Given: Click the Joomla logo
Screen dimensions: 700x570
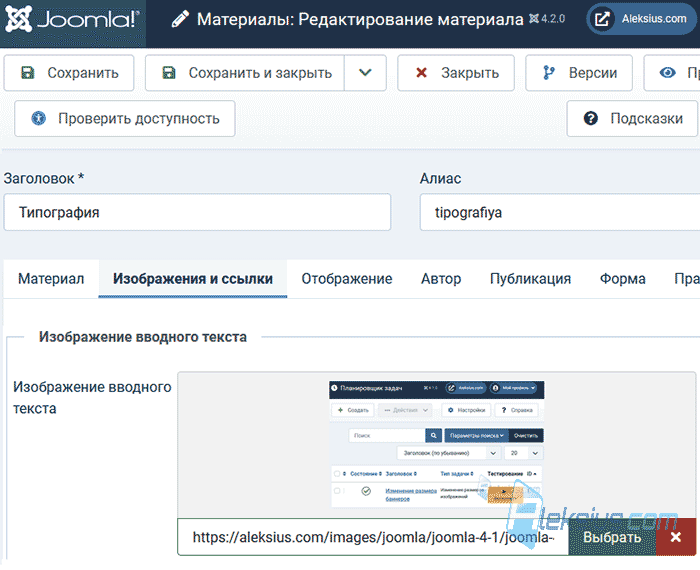Looking at the screenshot, I should pos(72,19).
